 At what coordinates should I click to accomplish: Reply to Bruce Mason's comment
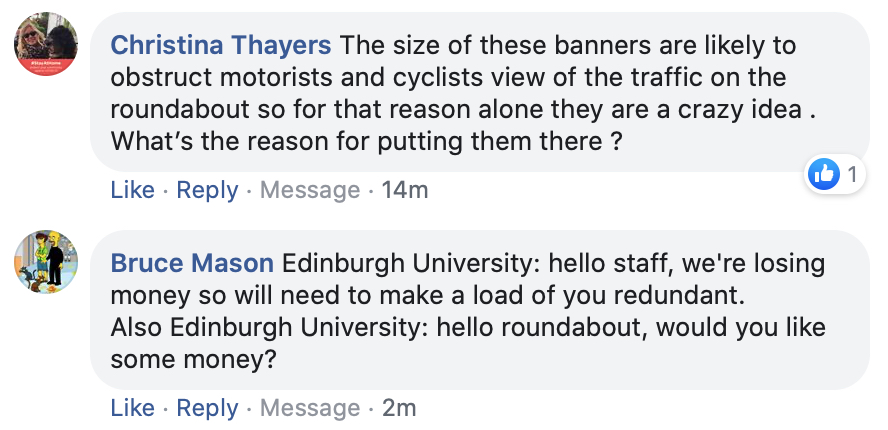(207, 408)
